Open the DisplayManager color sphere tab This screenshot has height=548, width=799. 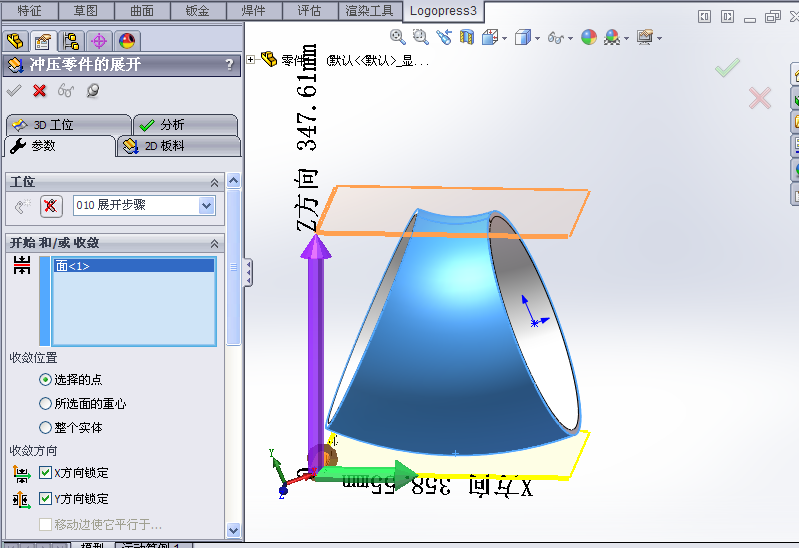click(x=127, y=41)
